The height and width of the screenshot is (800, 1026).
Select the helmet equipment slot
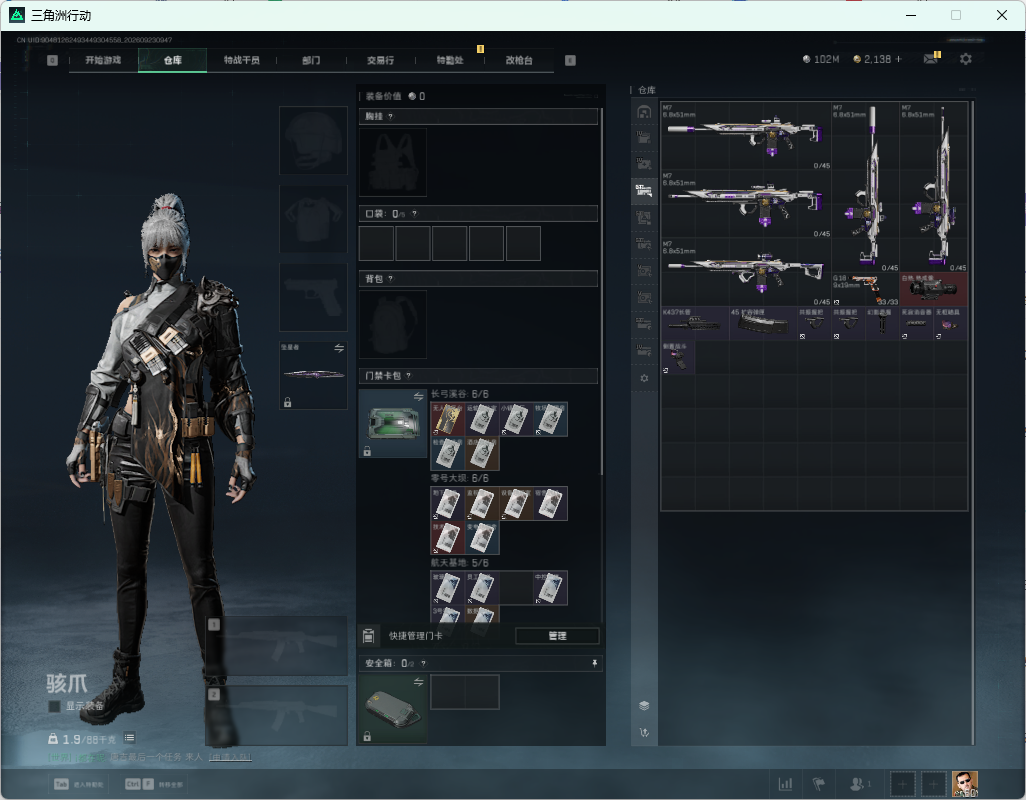click(x=313, y=141)
